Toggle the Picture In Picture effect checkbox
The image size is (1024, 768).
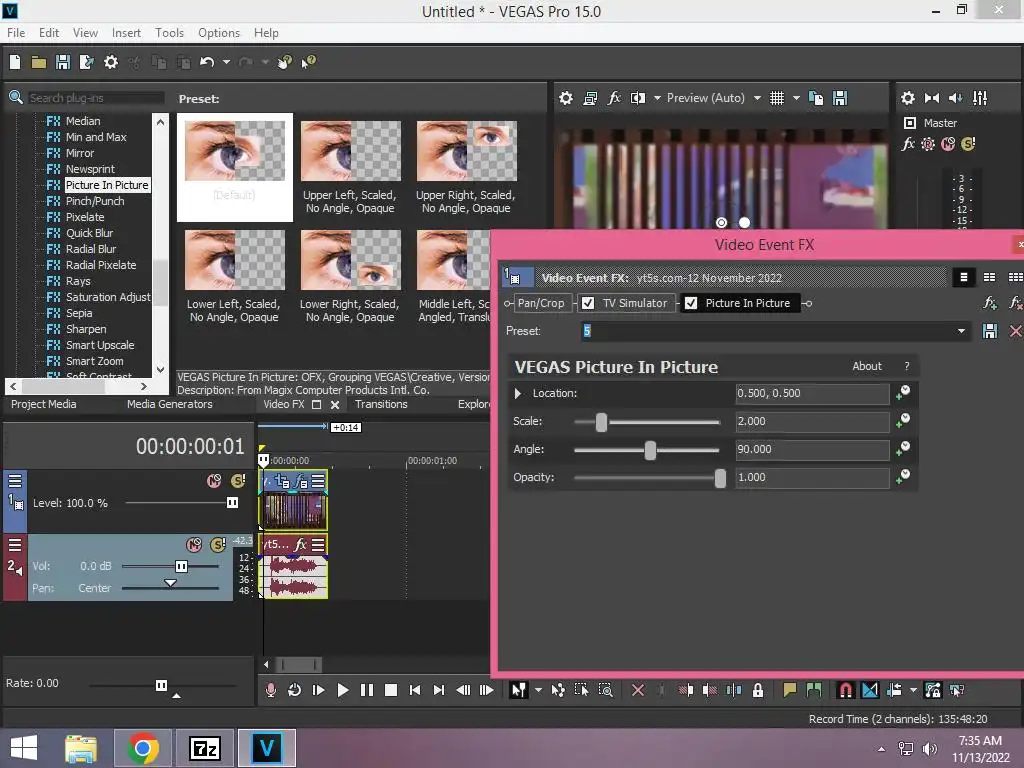[691, 303]
